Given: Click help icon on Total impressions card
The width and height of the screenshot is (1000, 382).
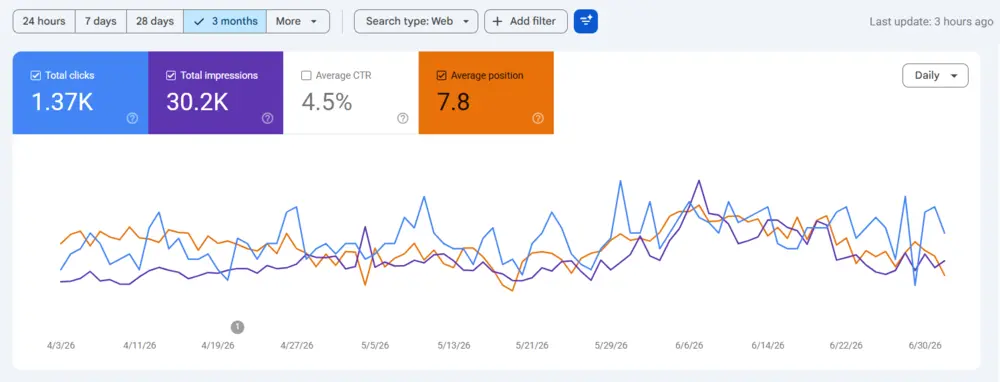Looking at the screenshot, I should [267, 118].
